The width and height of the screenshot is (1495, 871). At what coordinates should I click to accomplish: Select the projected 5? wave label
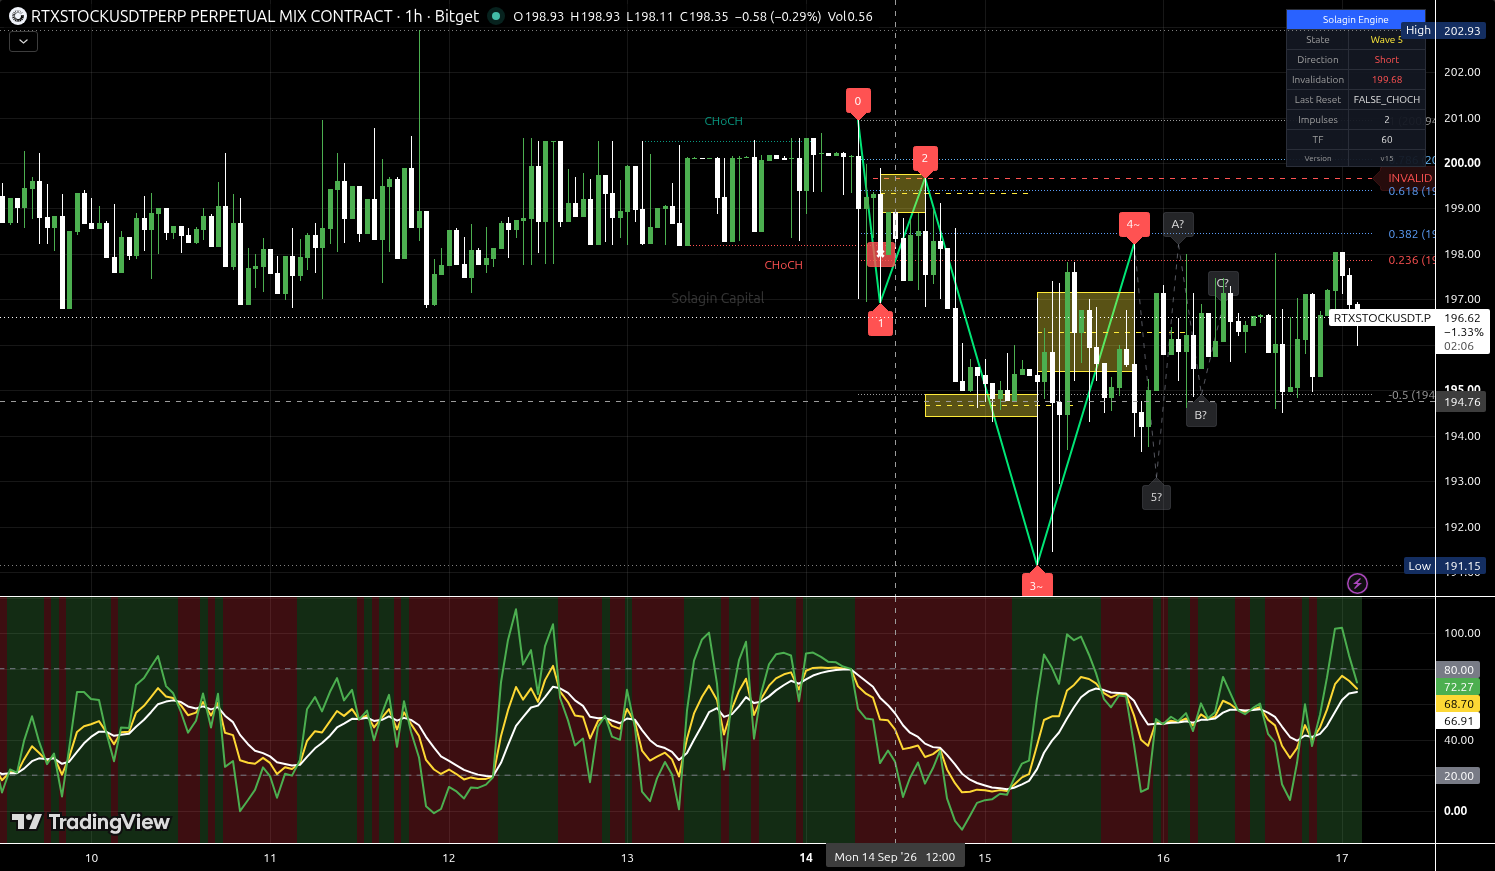(x=1156, y=497)
